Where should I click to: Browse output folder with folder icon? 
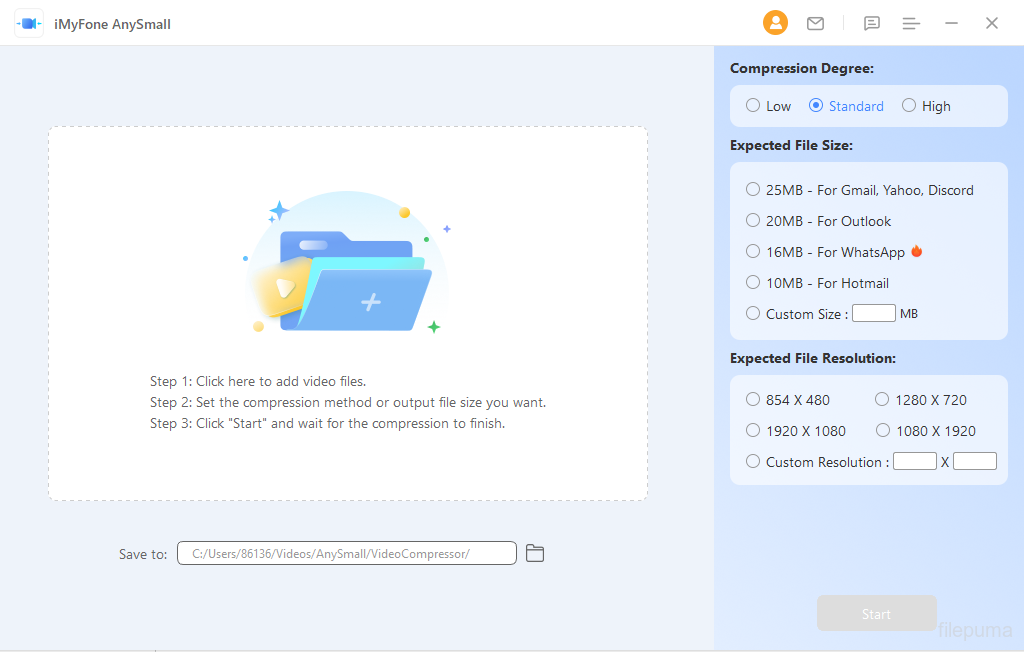(535, 553)
